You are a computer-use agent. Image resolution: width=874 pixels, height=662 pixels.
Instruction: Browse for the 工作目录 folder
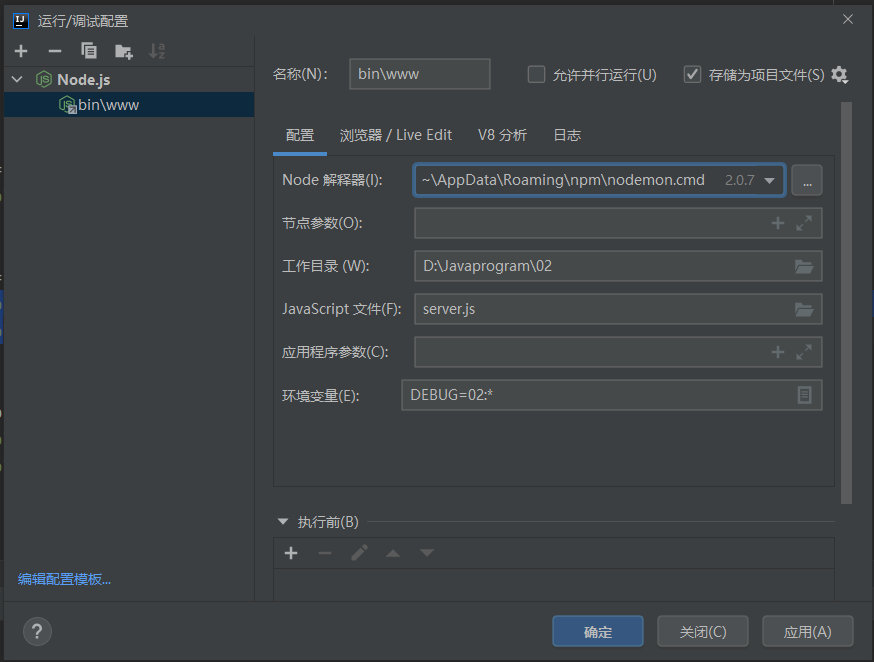(804, 266)
